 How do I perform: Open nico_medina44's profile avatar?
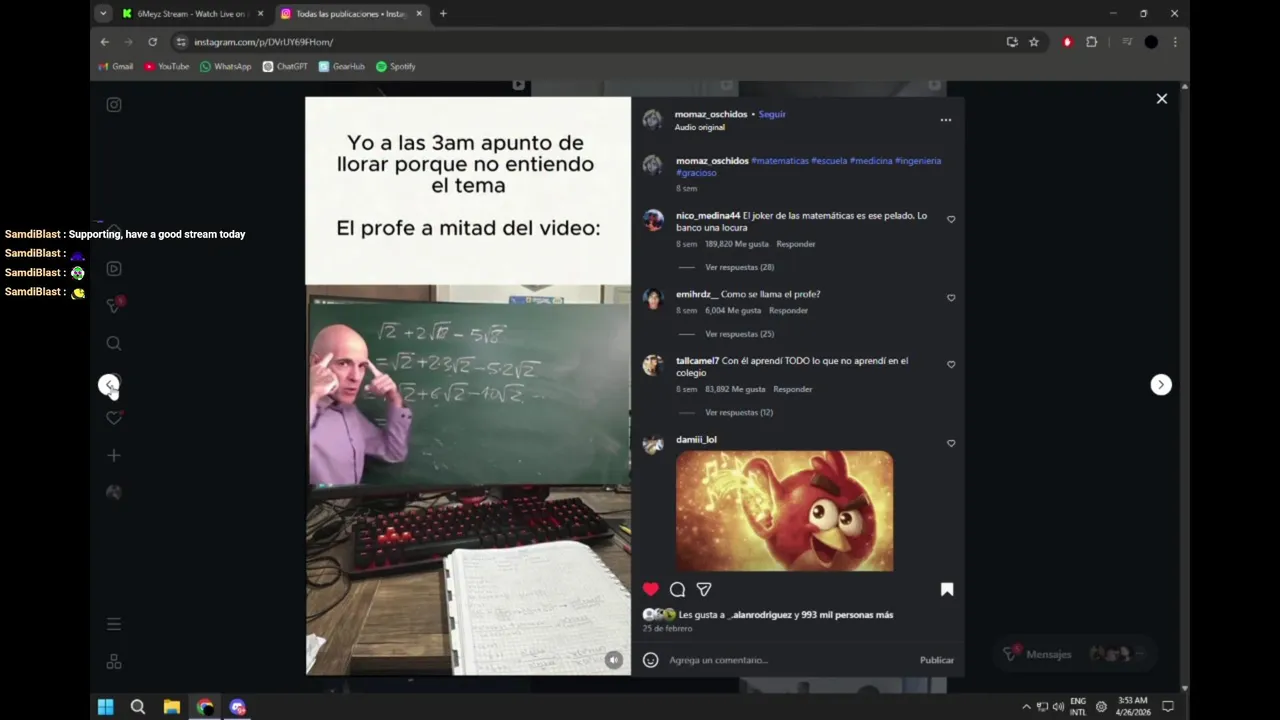[x=653, y=221]
